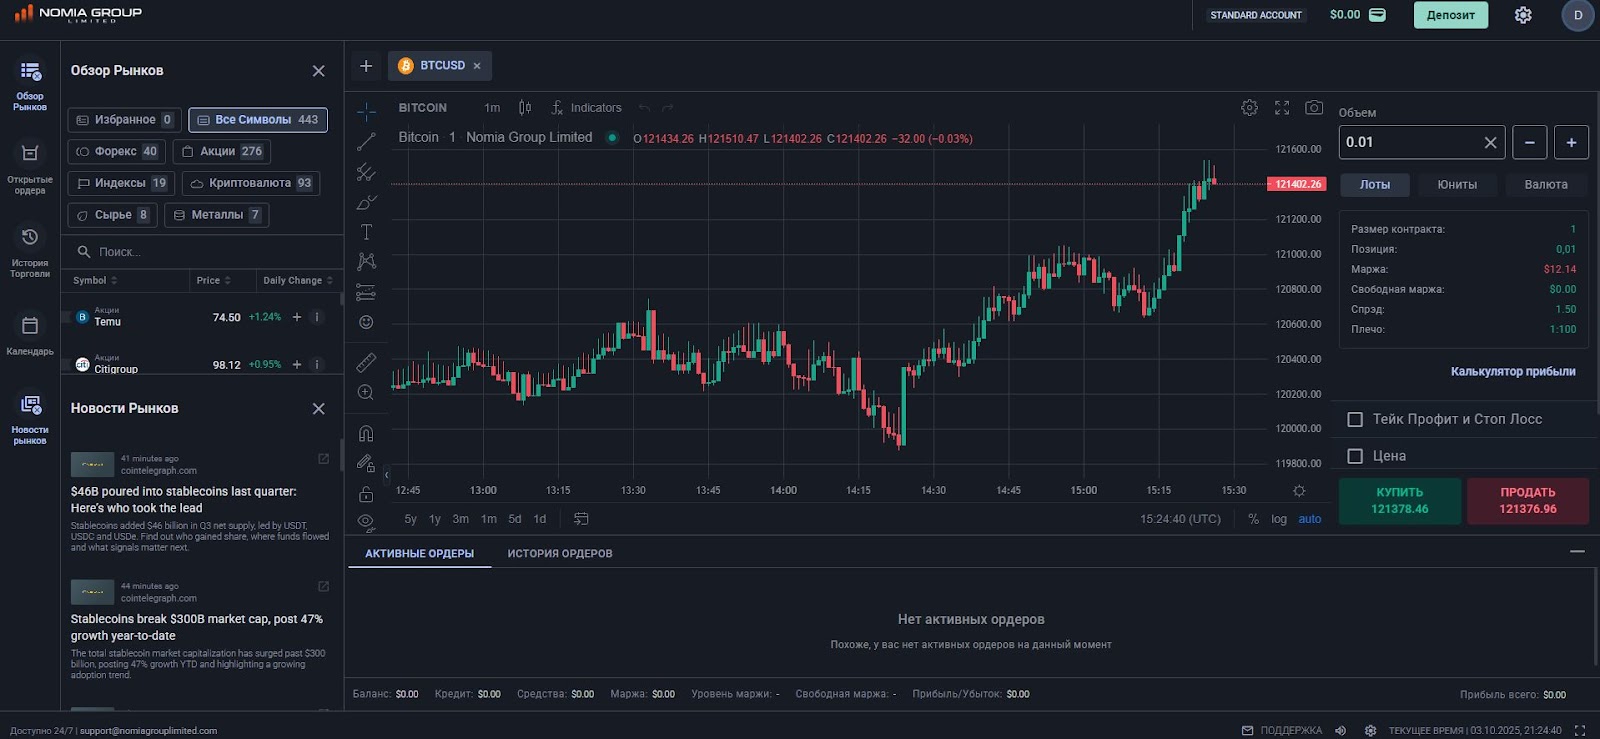Enable Take Profit and Stop Loss checkbox

(x=1355, y=420)
